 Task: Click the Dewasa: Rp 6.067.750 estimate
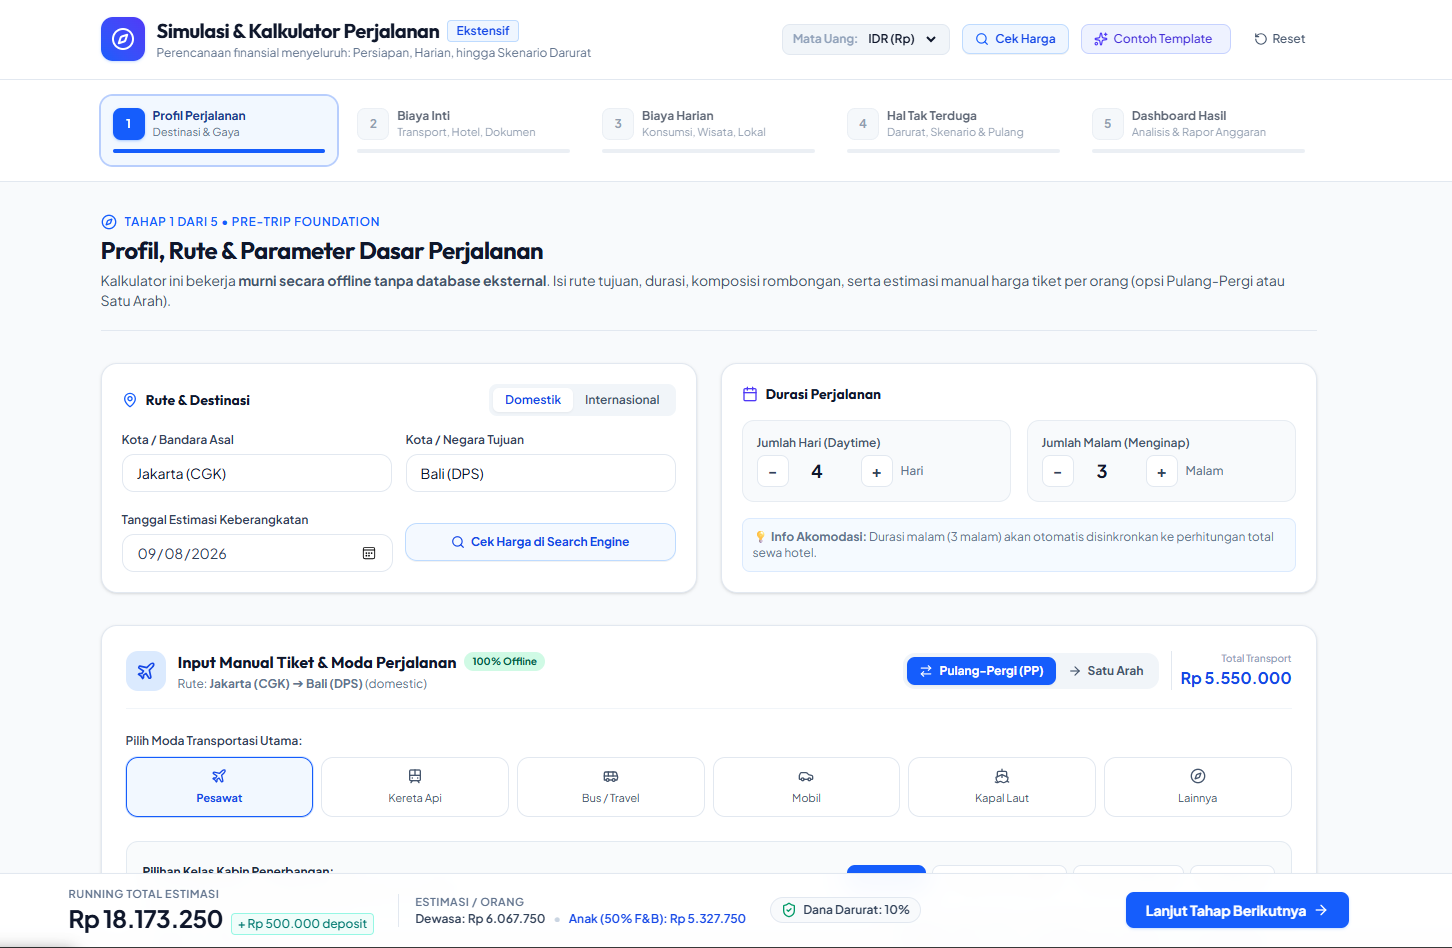coord(480,919)
